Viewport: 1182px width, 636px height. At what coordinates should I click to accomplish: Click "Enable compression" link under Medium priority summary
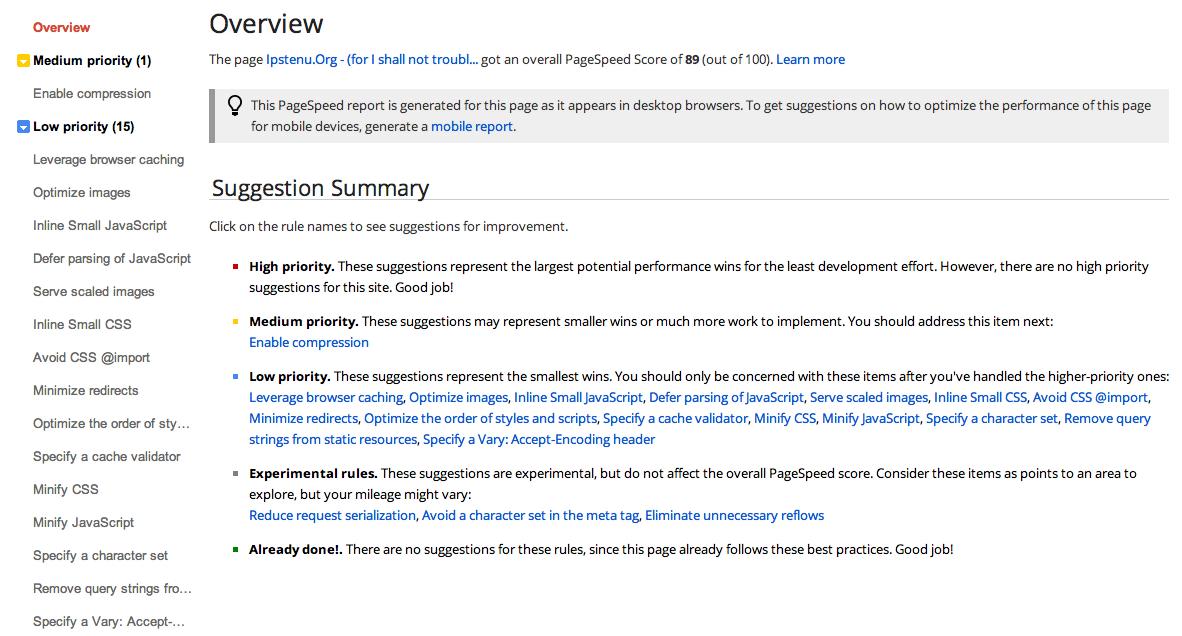(309, 343)
